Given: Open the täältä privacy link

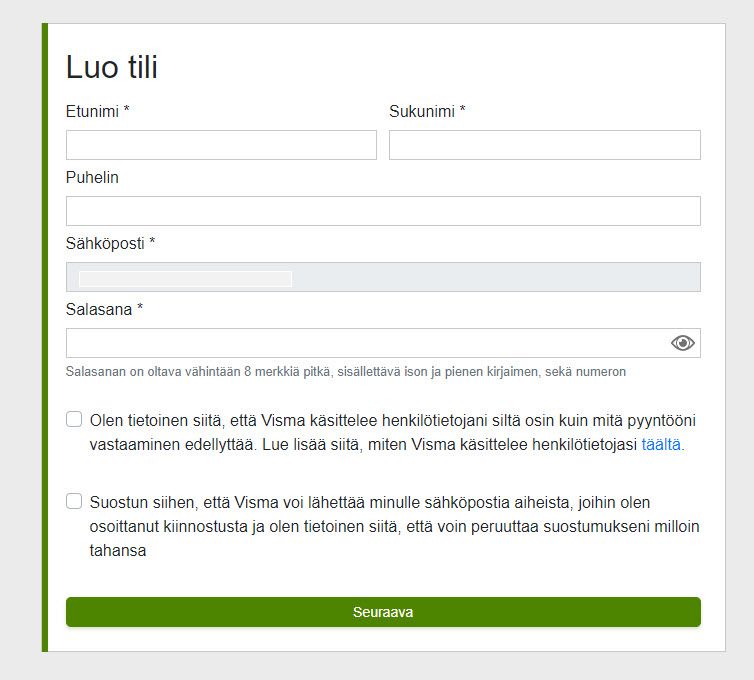Looking at the screenshot, I should (x=662, y=445).
